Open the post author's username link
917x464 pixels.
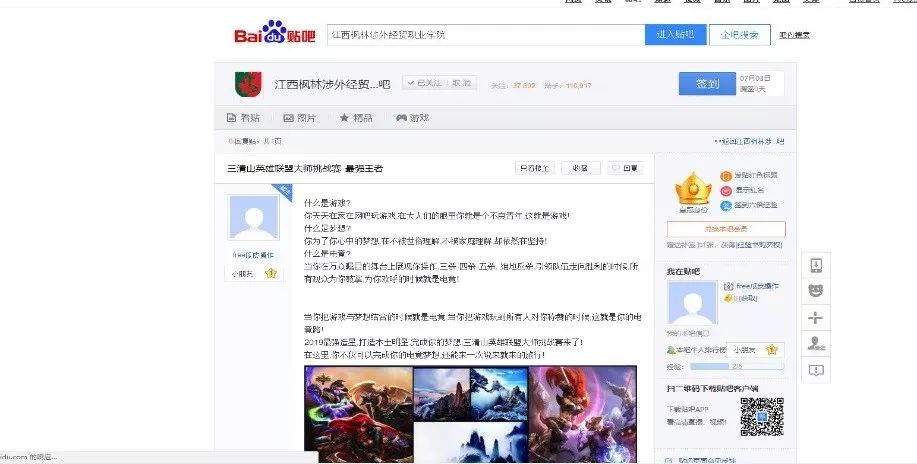pyautogui.click(x=253, y=256)
